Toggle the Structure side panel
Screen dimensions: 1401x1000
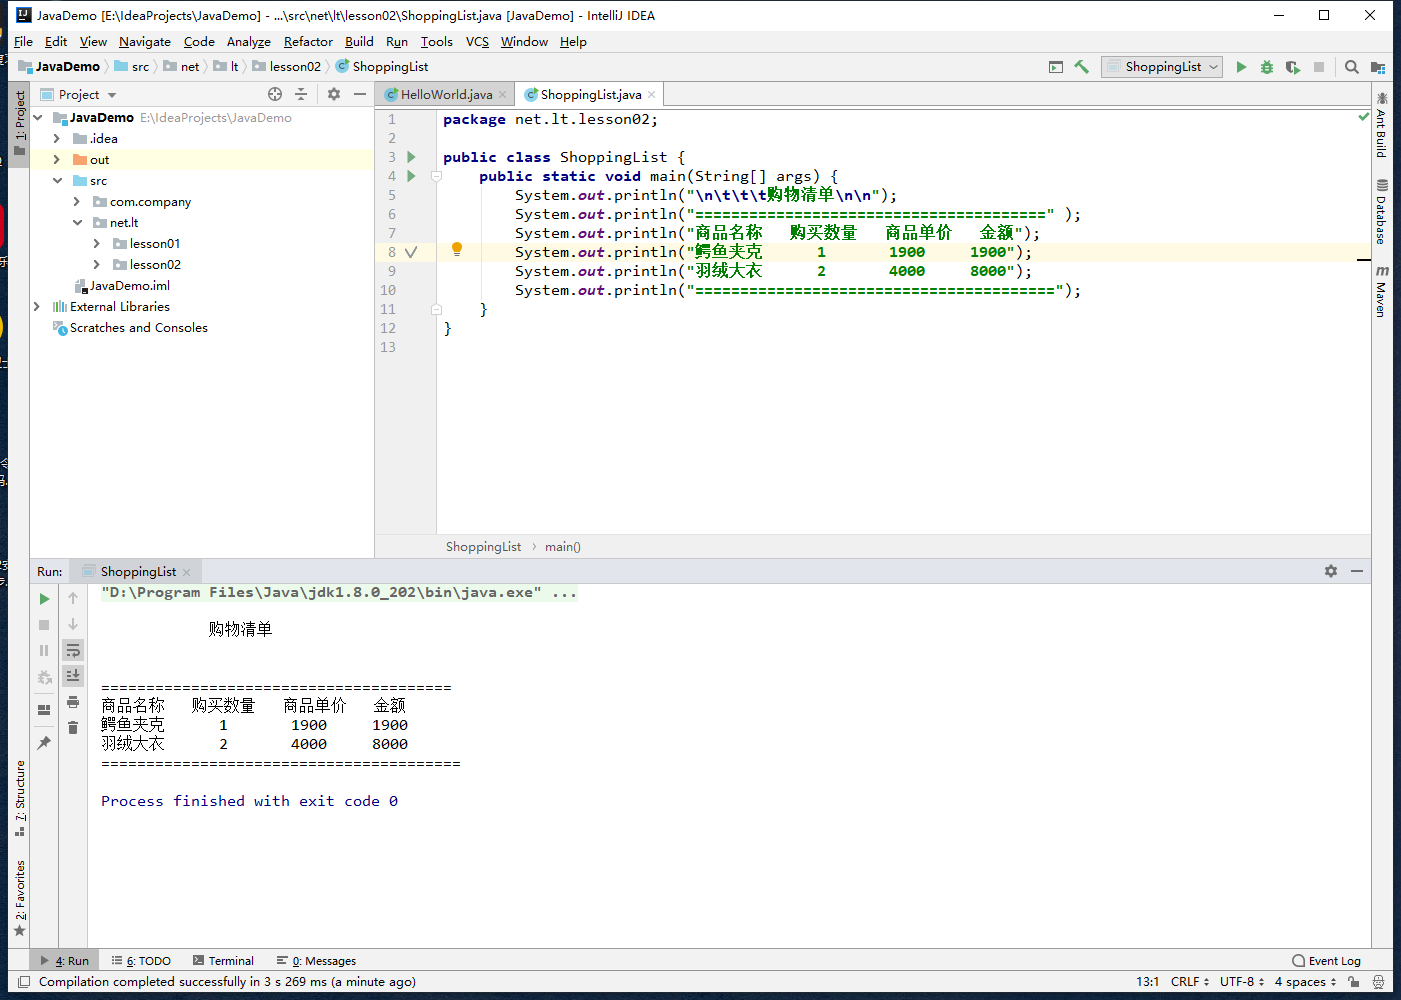20,799
